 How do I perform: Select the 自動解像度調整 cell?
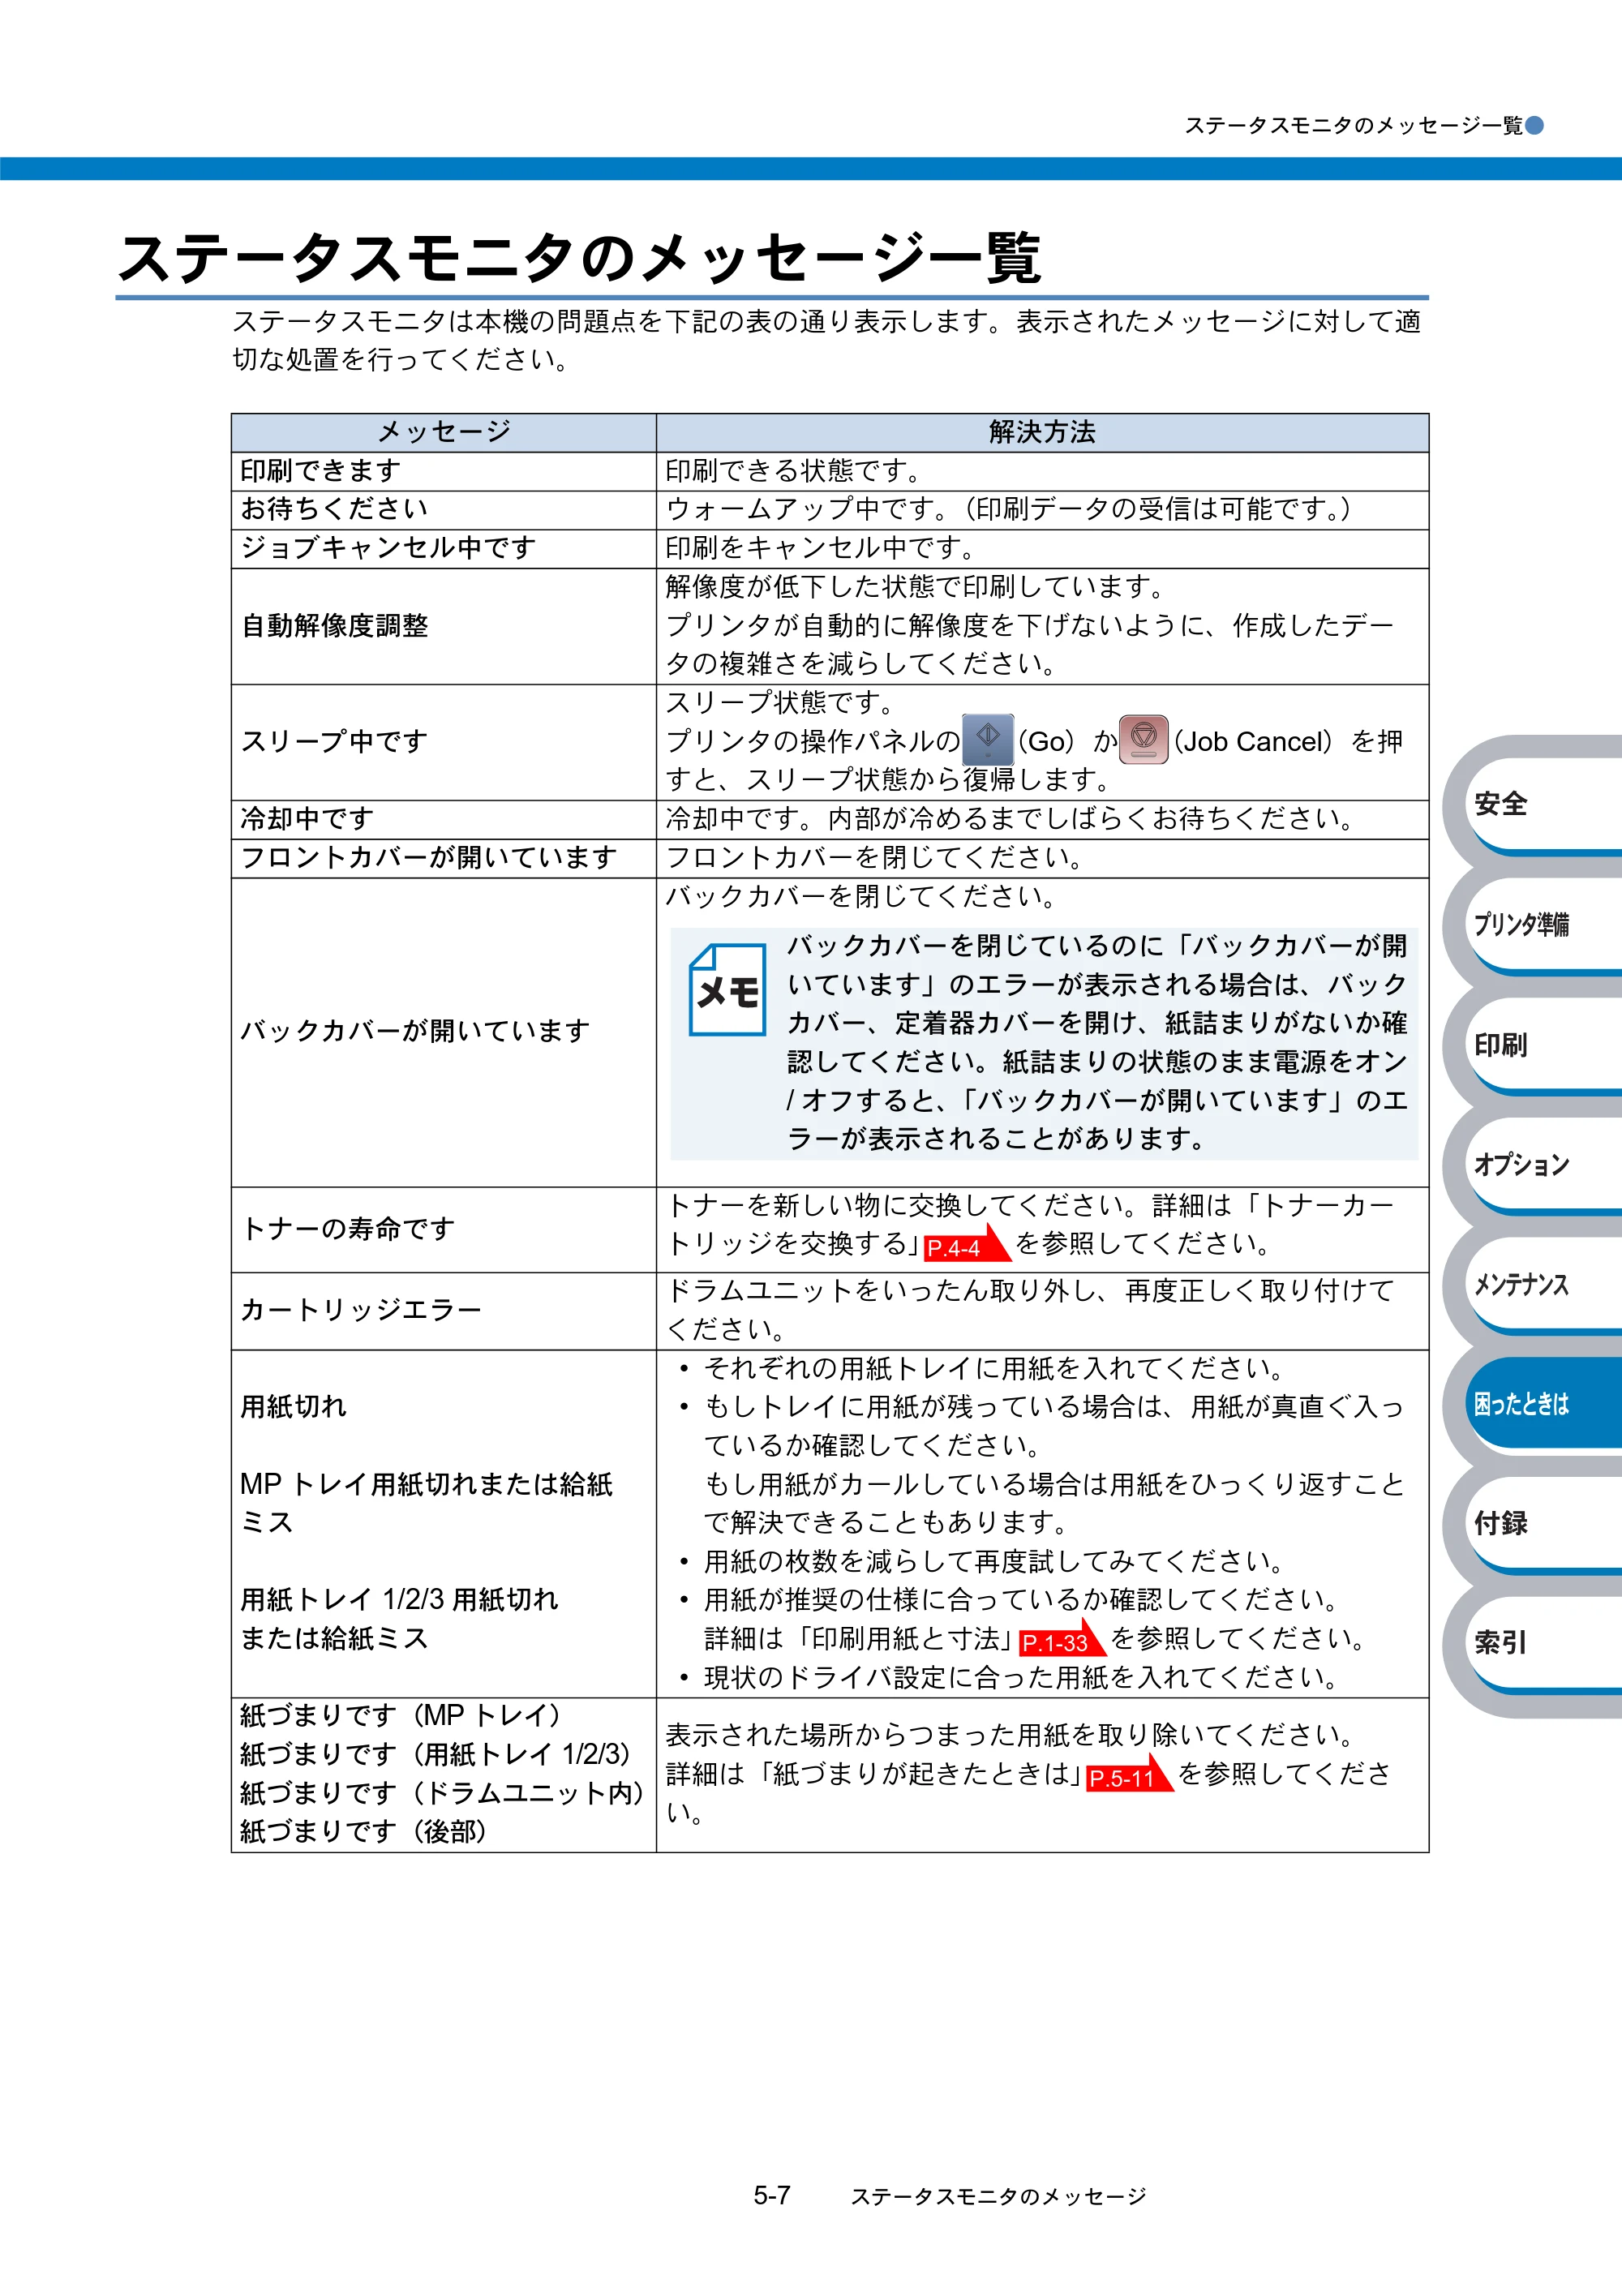click(x=444, y=626)
